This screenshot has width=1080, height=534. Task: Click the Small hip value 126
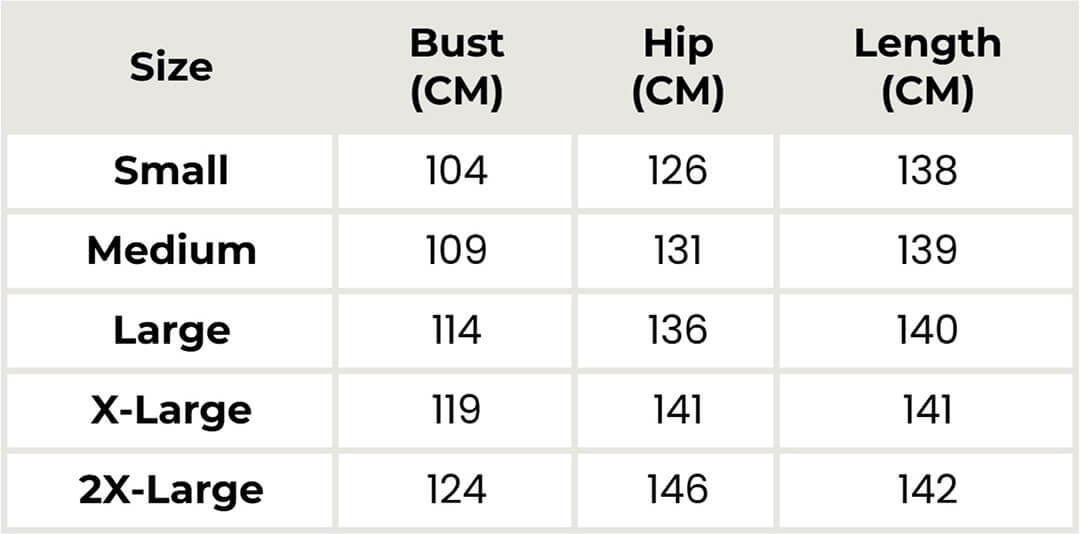[678, 170]
